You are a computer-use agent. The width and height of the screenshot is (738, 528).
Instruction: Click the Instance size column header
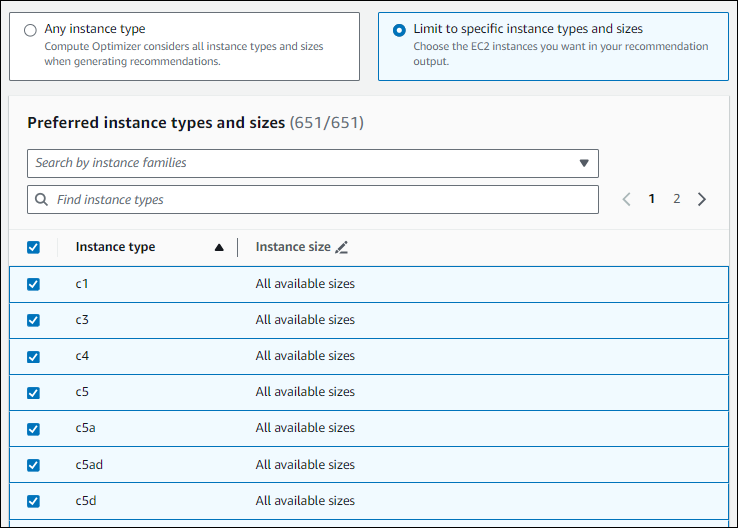(292, 247)
